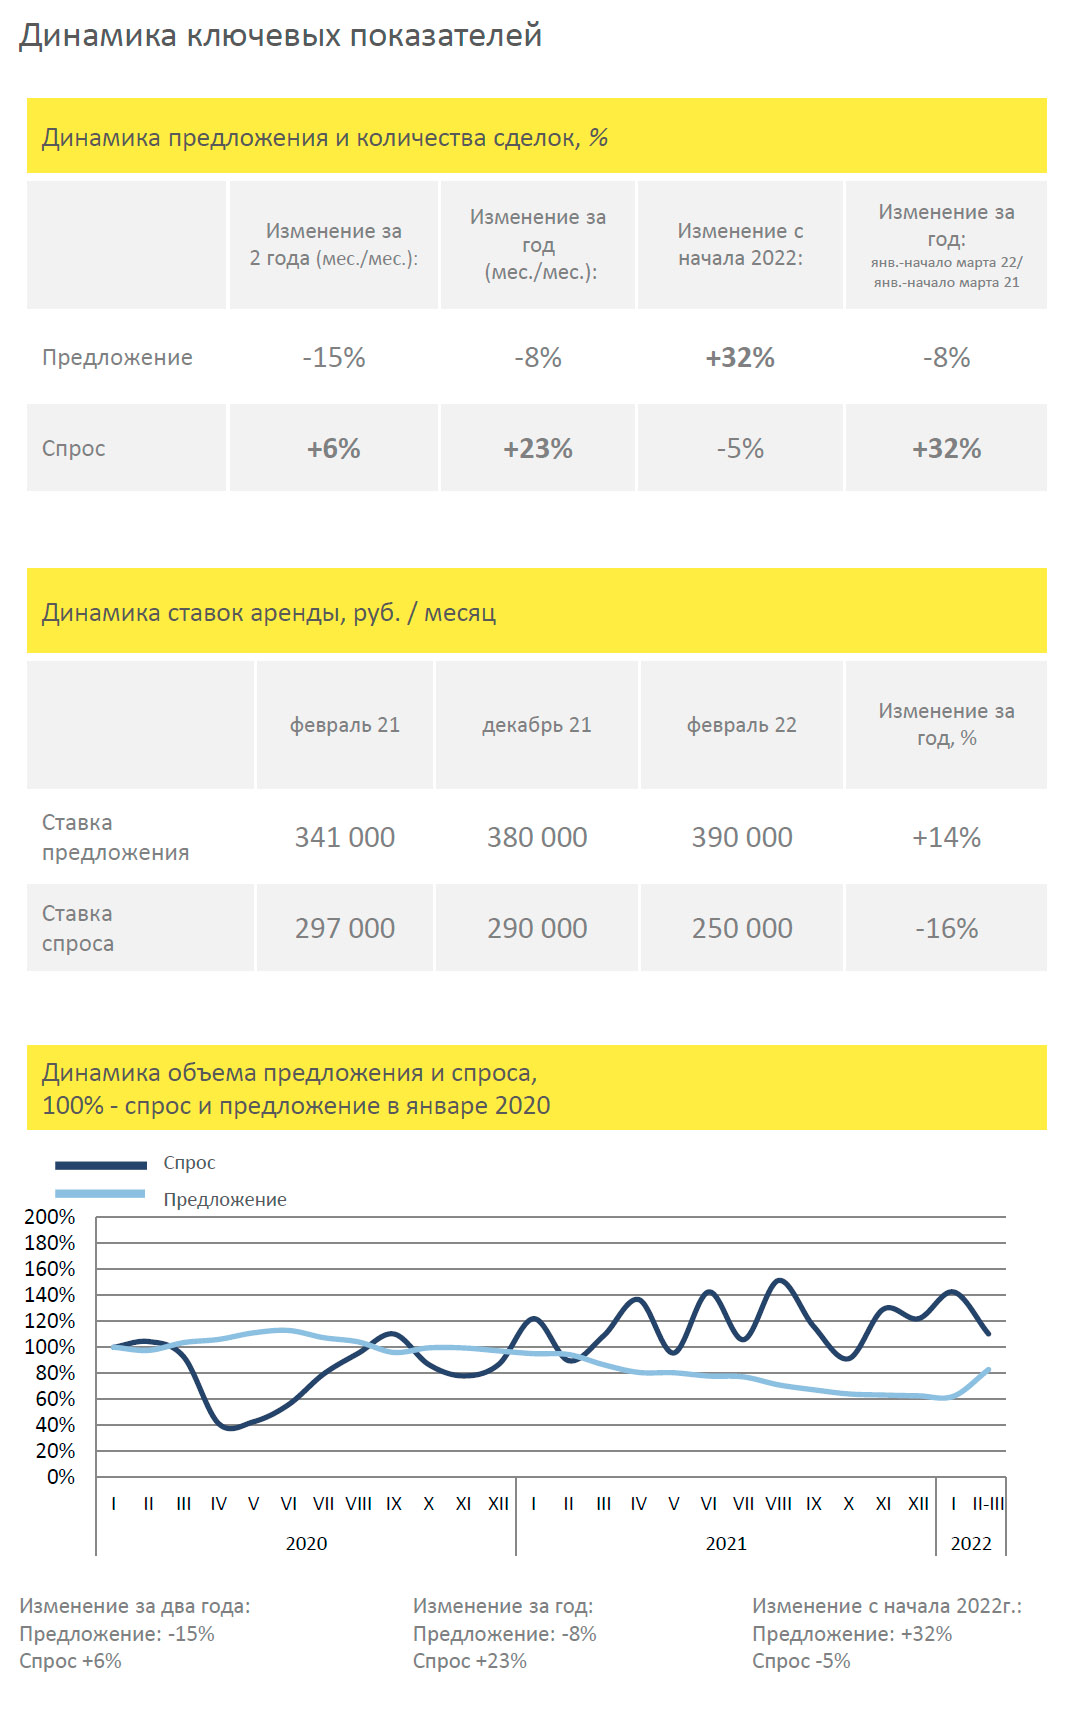1066x1710 pixels.
Task: Click the dark blue Спрос legend line
Action: [x=101, y=1165]
